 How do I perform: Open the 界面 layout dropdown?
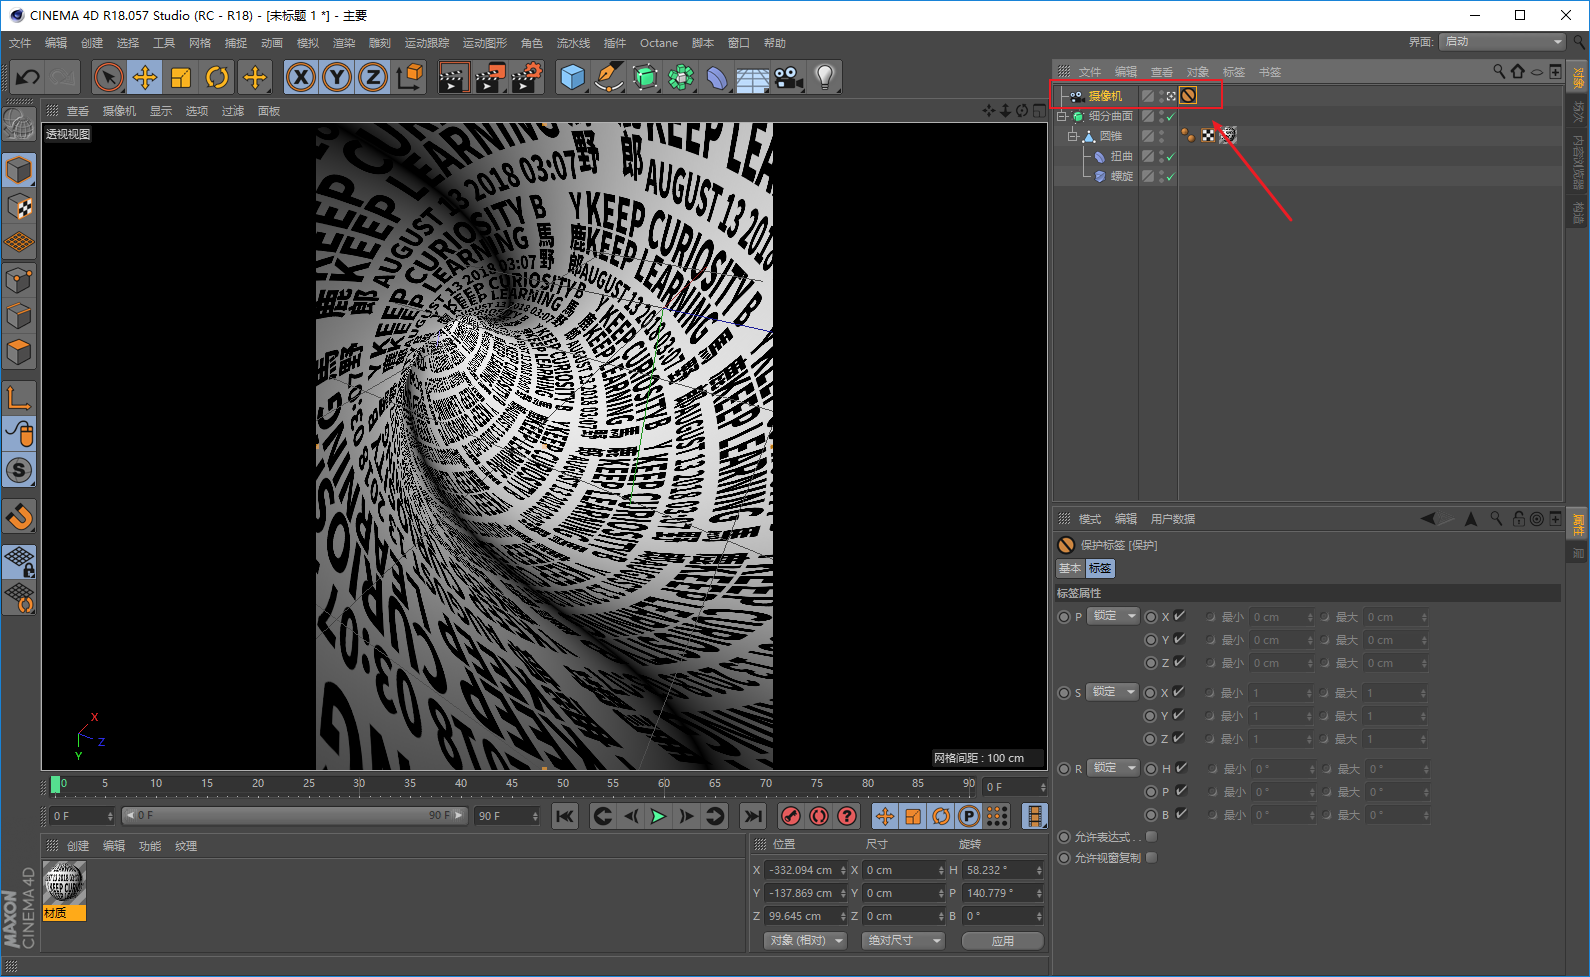point(1502,42)
